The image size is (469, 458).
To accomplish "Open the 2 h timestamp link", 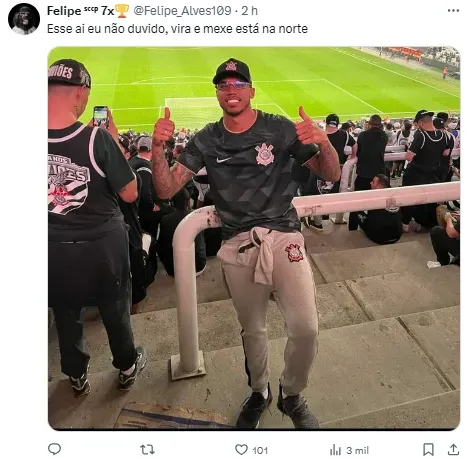I will pos(250,11).
